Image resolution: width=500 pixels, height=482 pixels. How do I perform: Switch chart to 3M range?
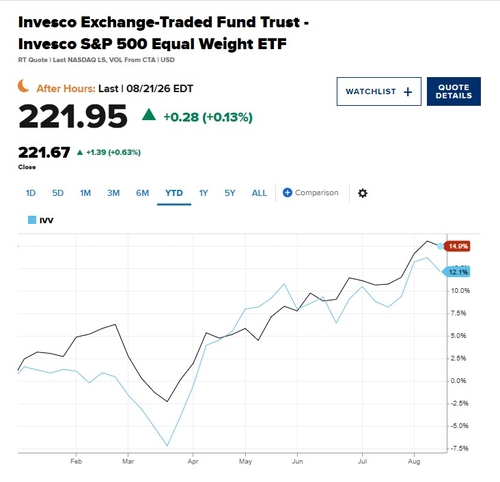[113, 193]
